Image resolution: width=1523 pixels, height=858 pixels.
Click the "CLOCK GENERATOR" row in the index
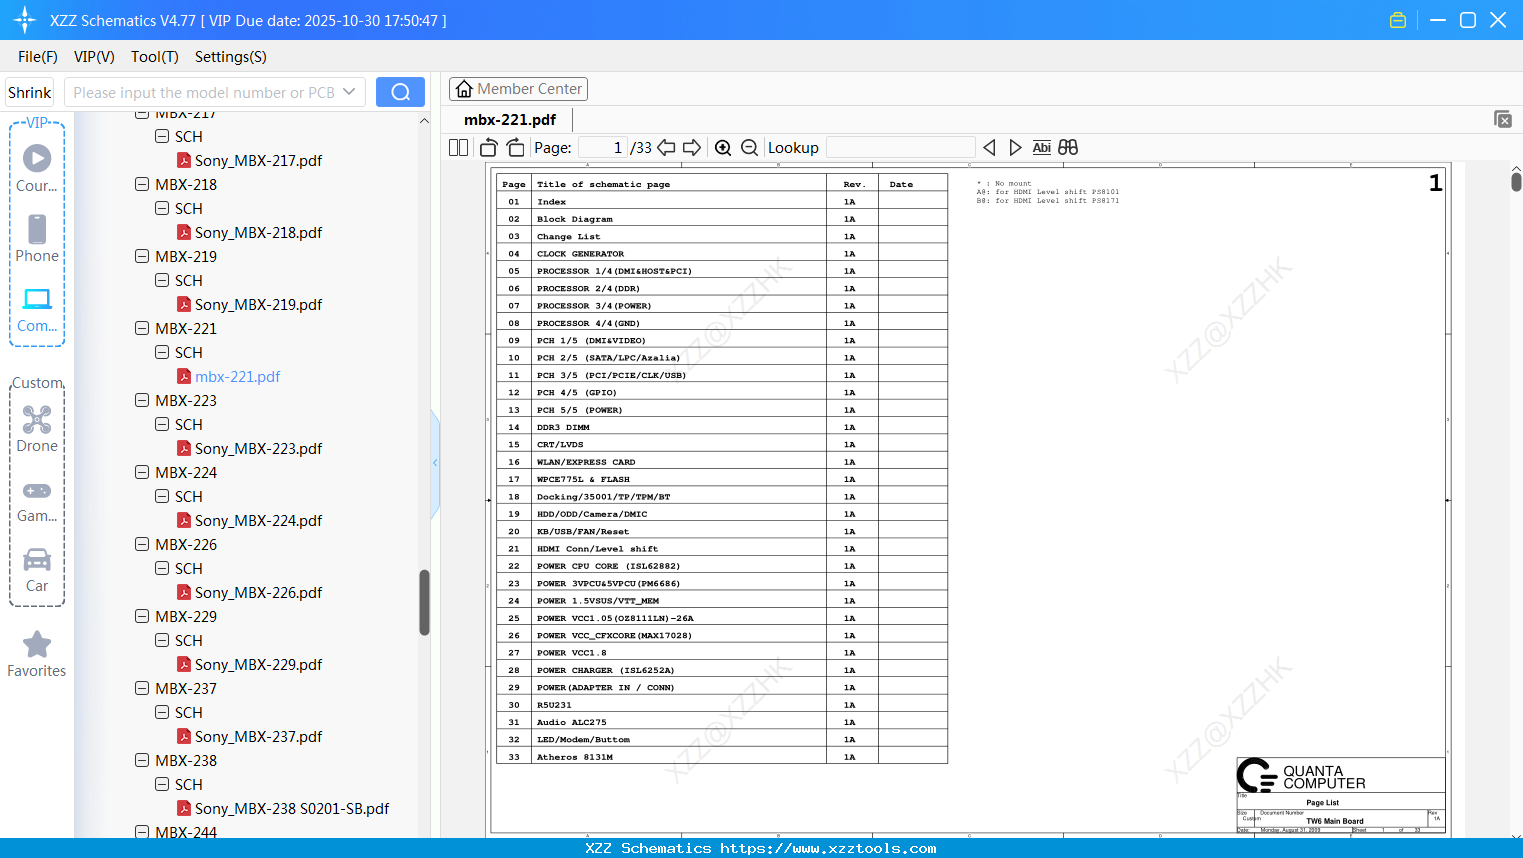tap(721, 254)
